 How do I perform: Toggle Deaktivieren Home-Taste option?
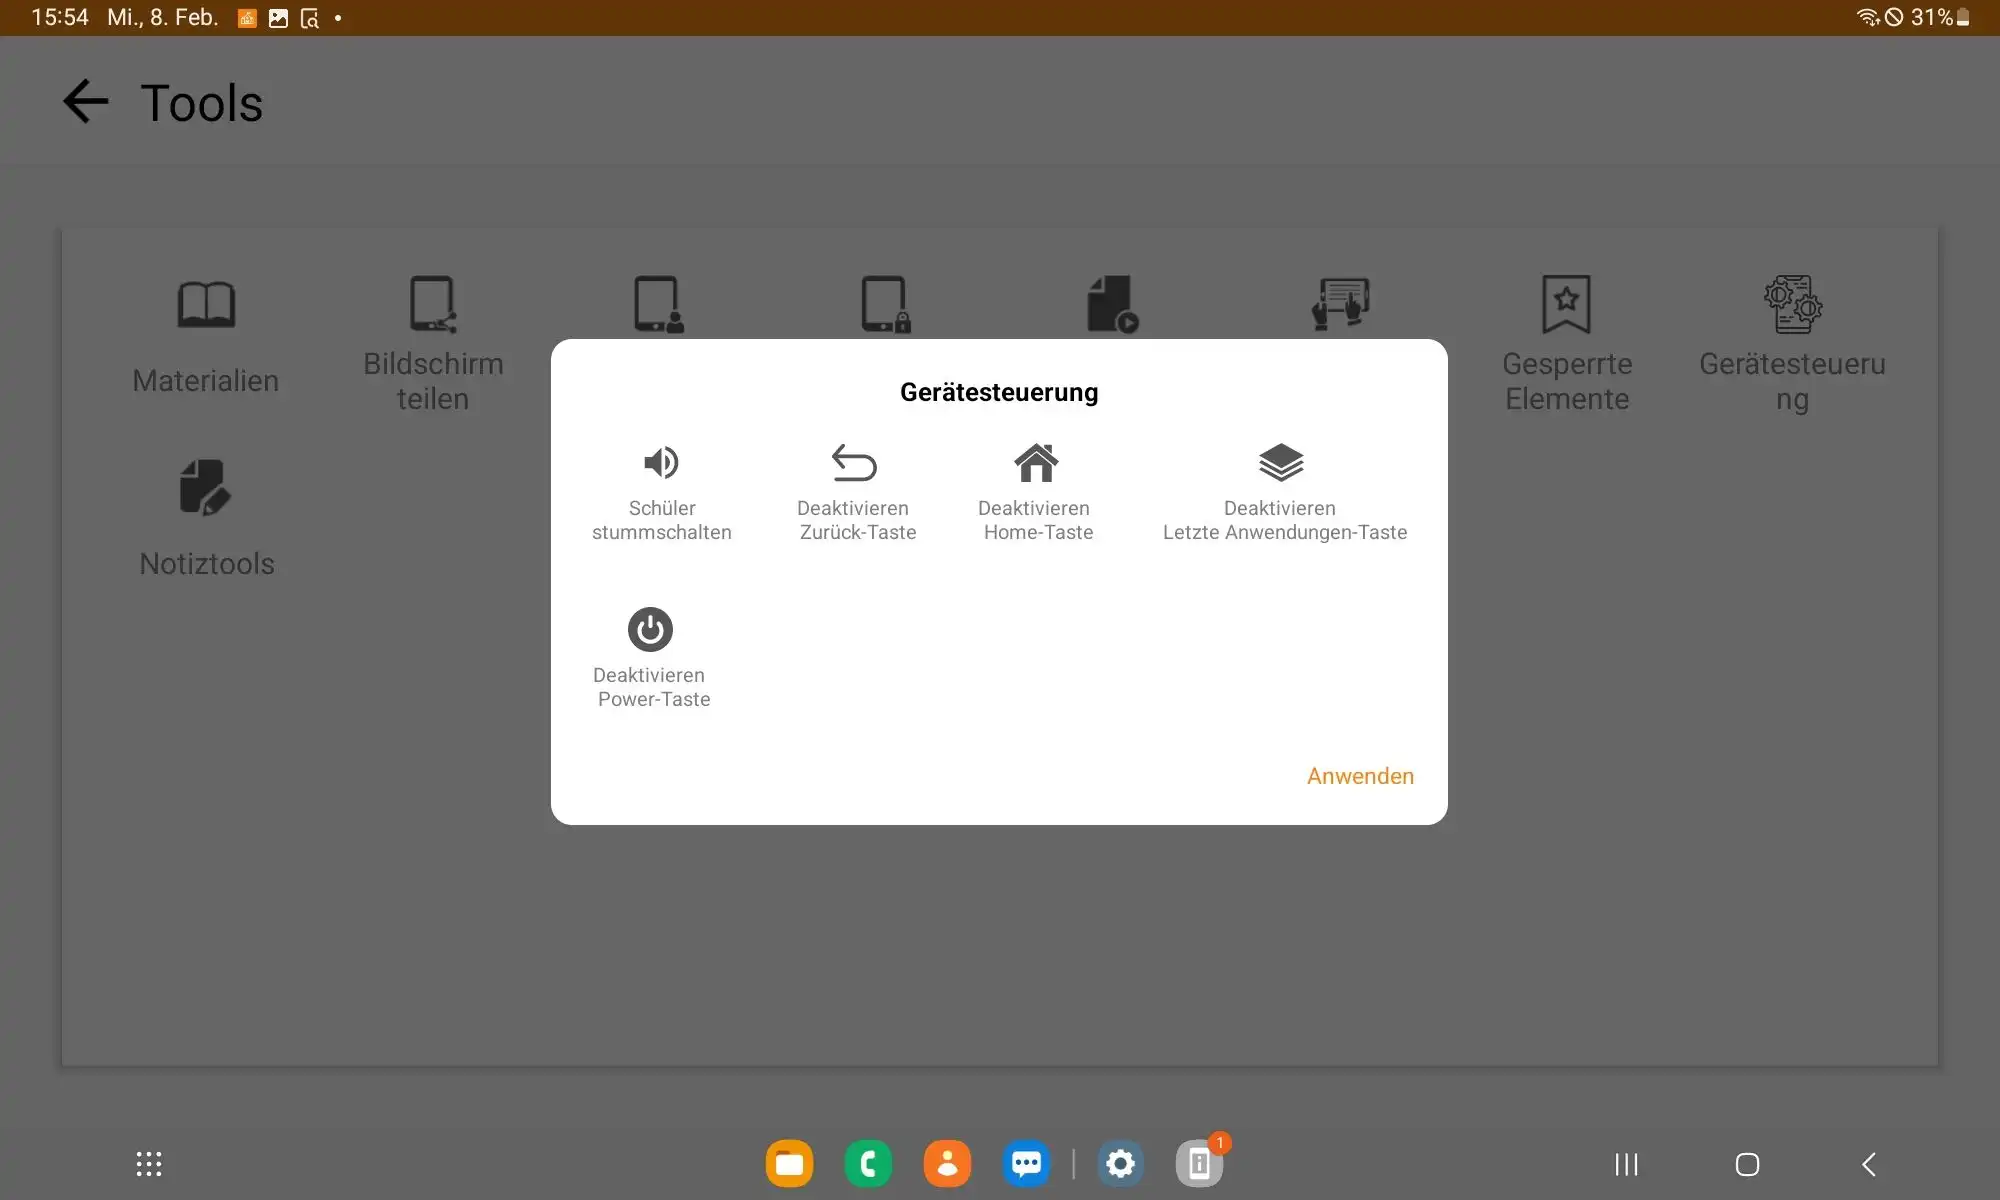(1036, 493)
